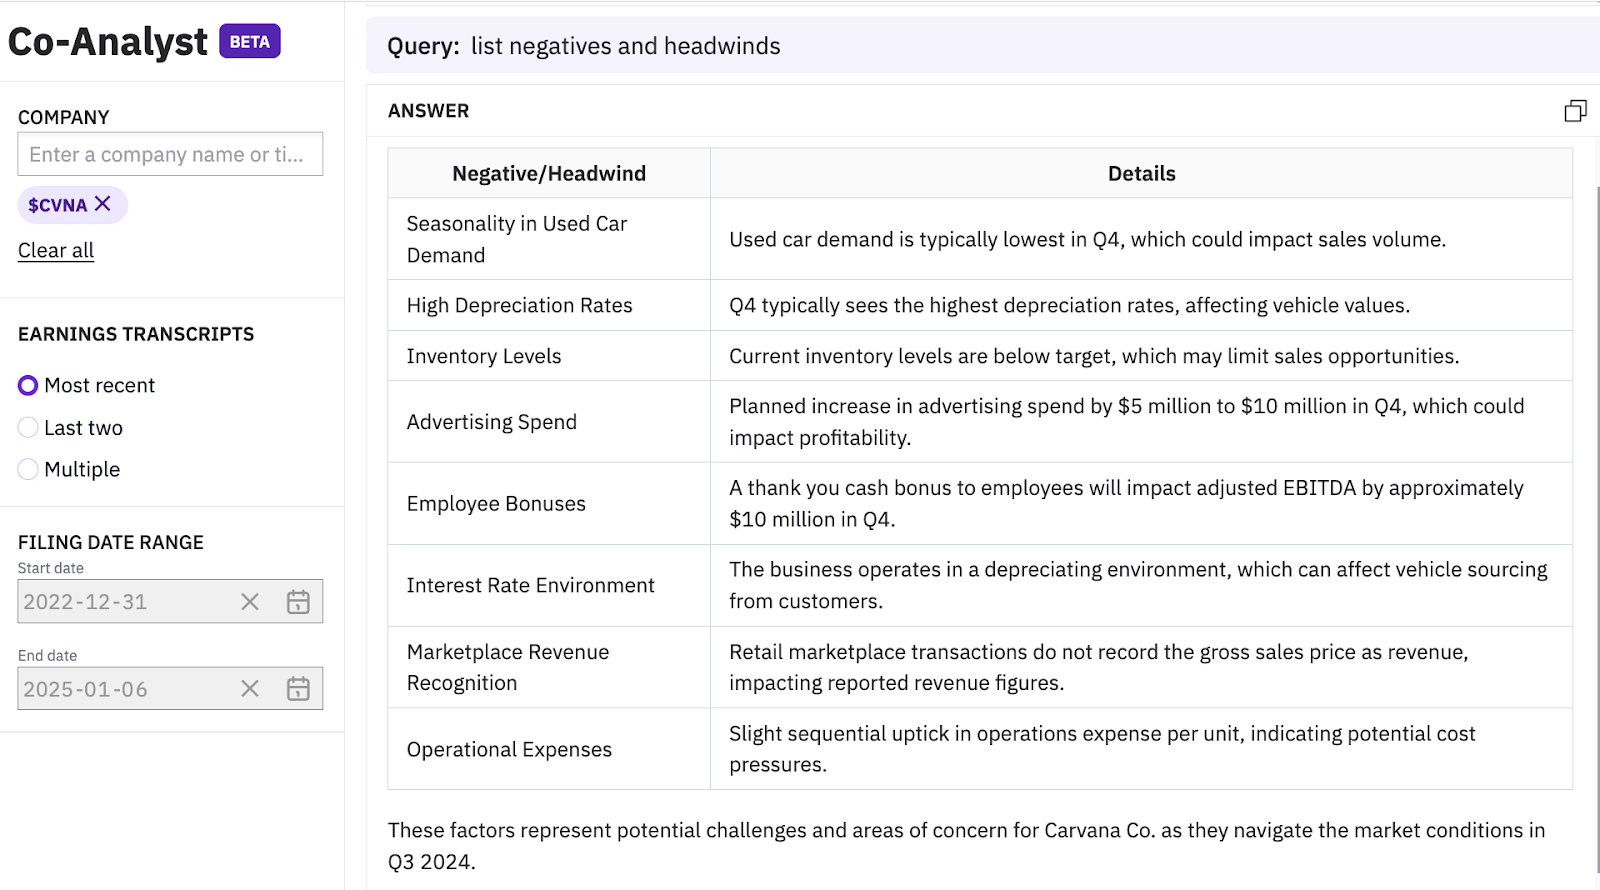
Task: Click the Details column header
Action: pos(1141,174)
